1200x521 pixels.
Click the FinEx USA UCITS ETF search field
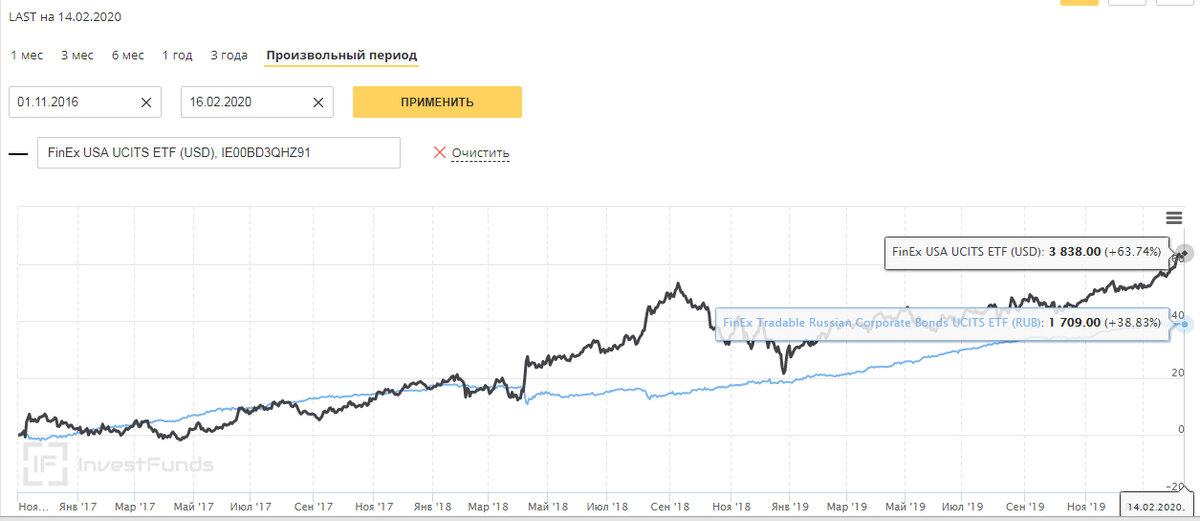tap(218, 153)
